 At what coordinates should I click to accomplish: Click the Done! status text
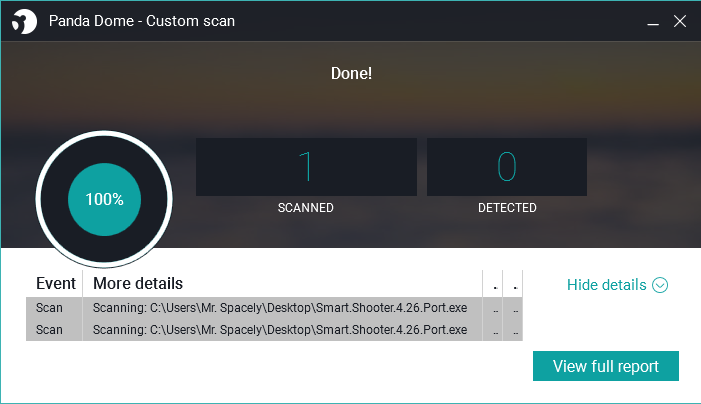point(351,73)
